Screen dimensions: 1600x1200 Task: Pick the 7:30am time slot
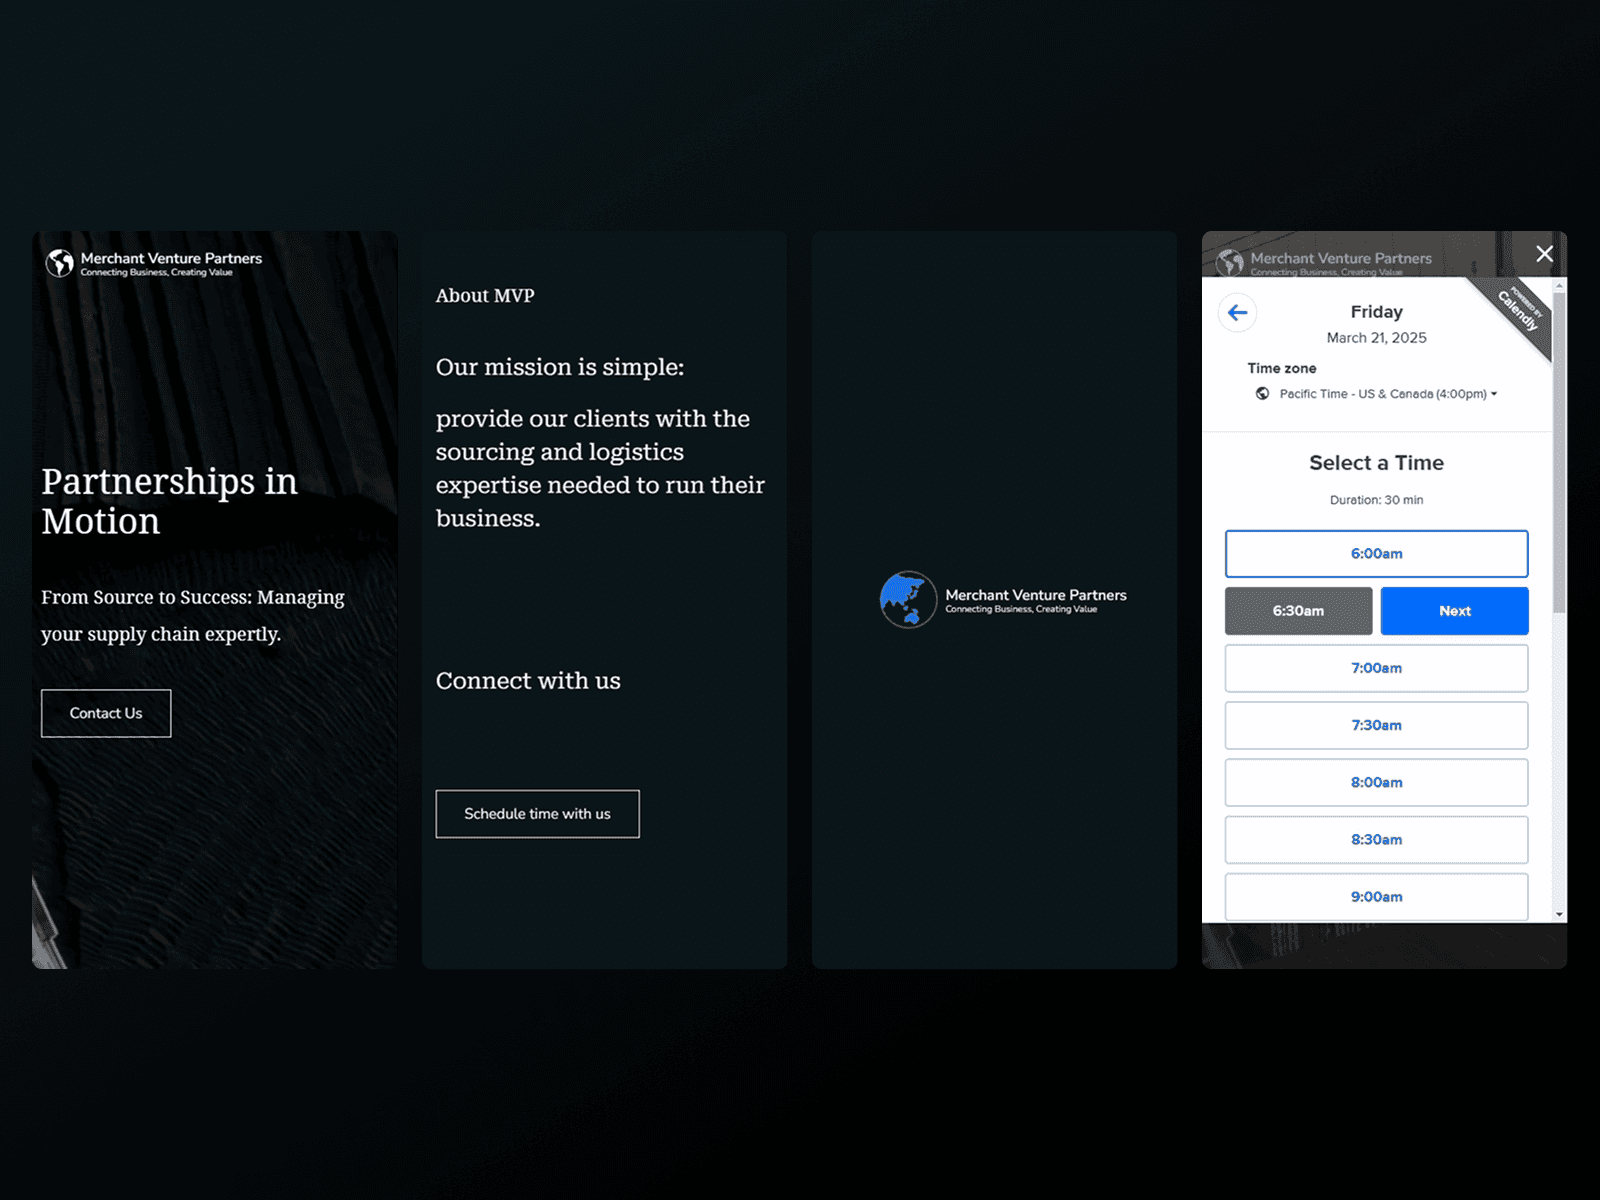[1376, 725]
